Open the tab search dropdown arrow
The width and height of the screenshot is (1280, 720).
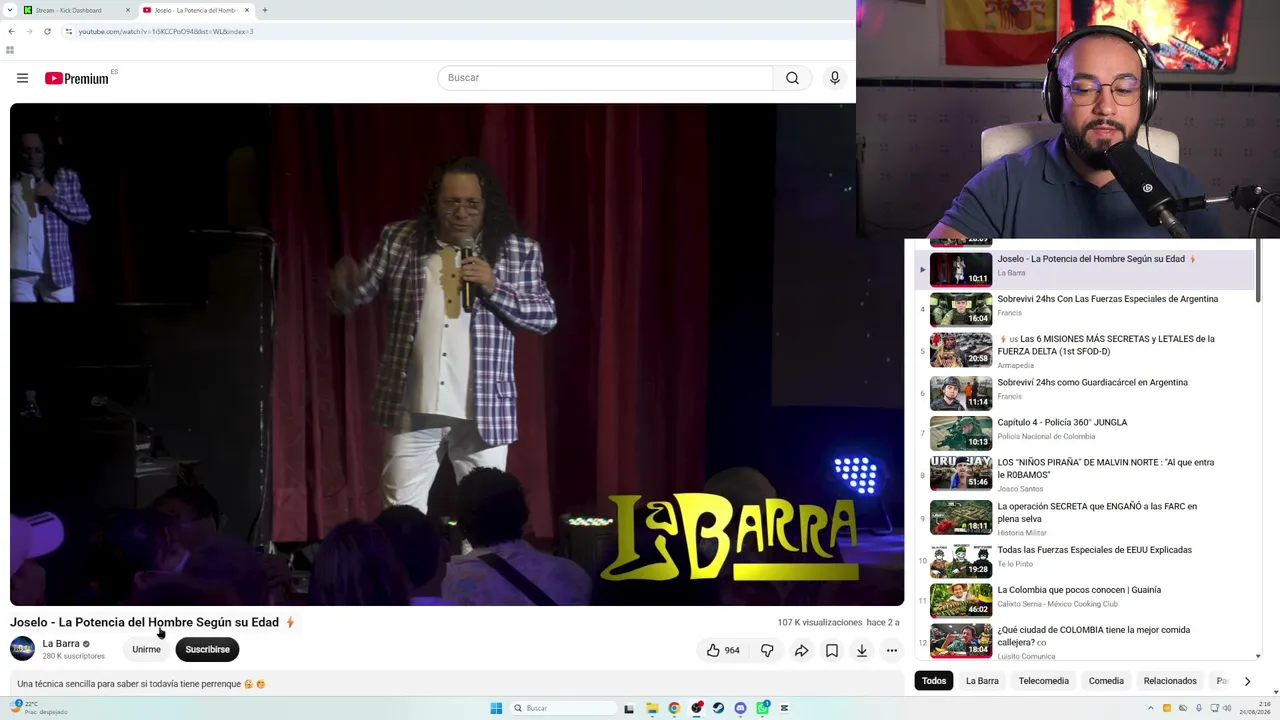click(11, 10)
